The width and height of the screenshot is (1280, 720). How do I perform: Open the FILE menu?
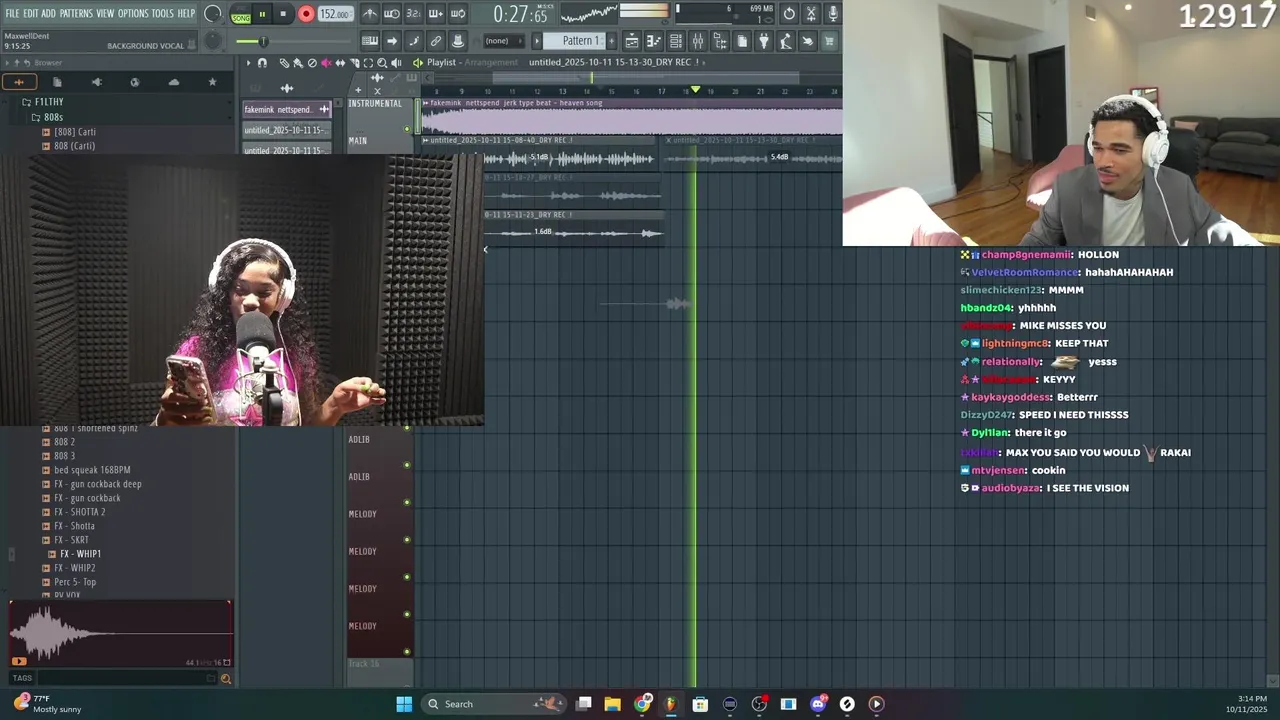(12, 13)
